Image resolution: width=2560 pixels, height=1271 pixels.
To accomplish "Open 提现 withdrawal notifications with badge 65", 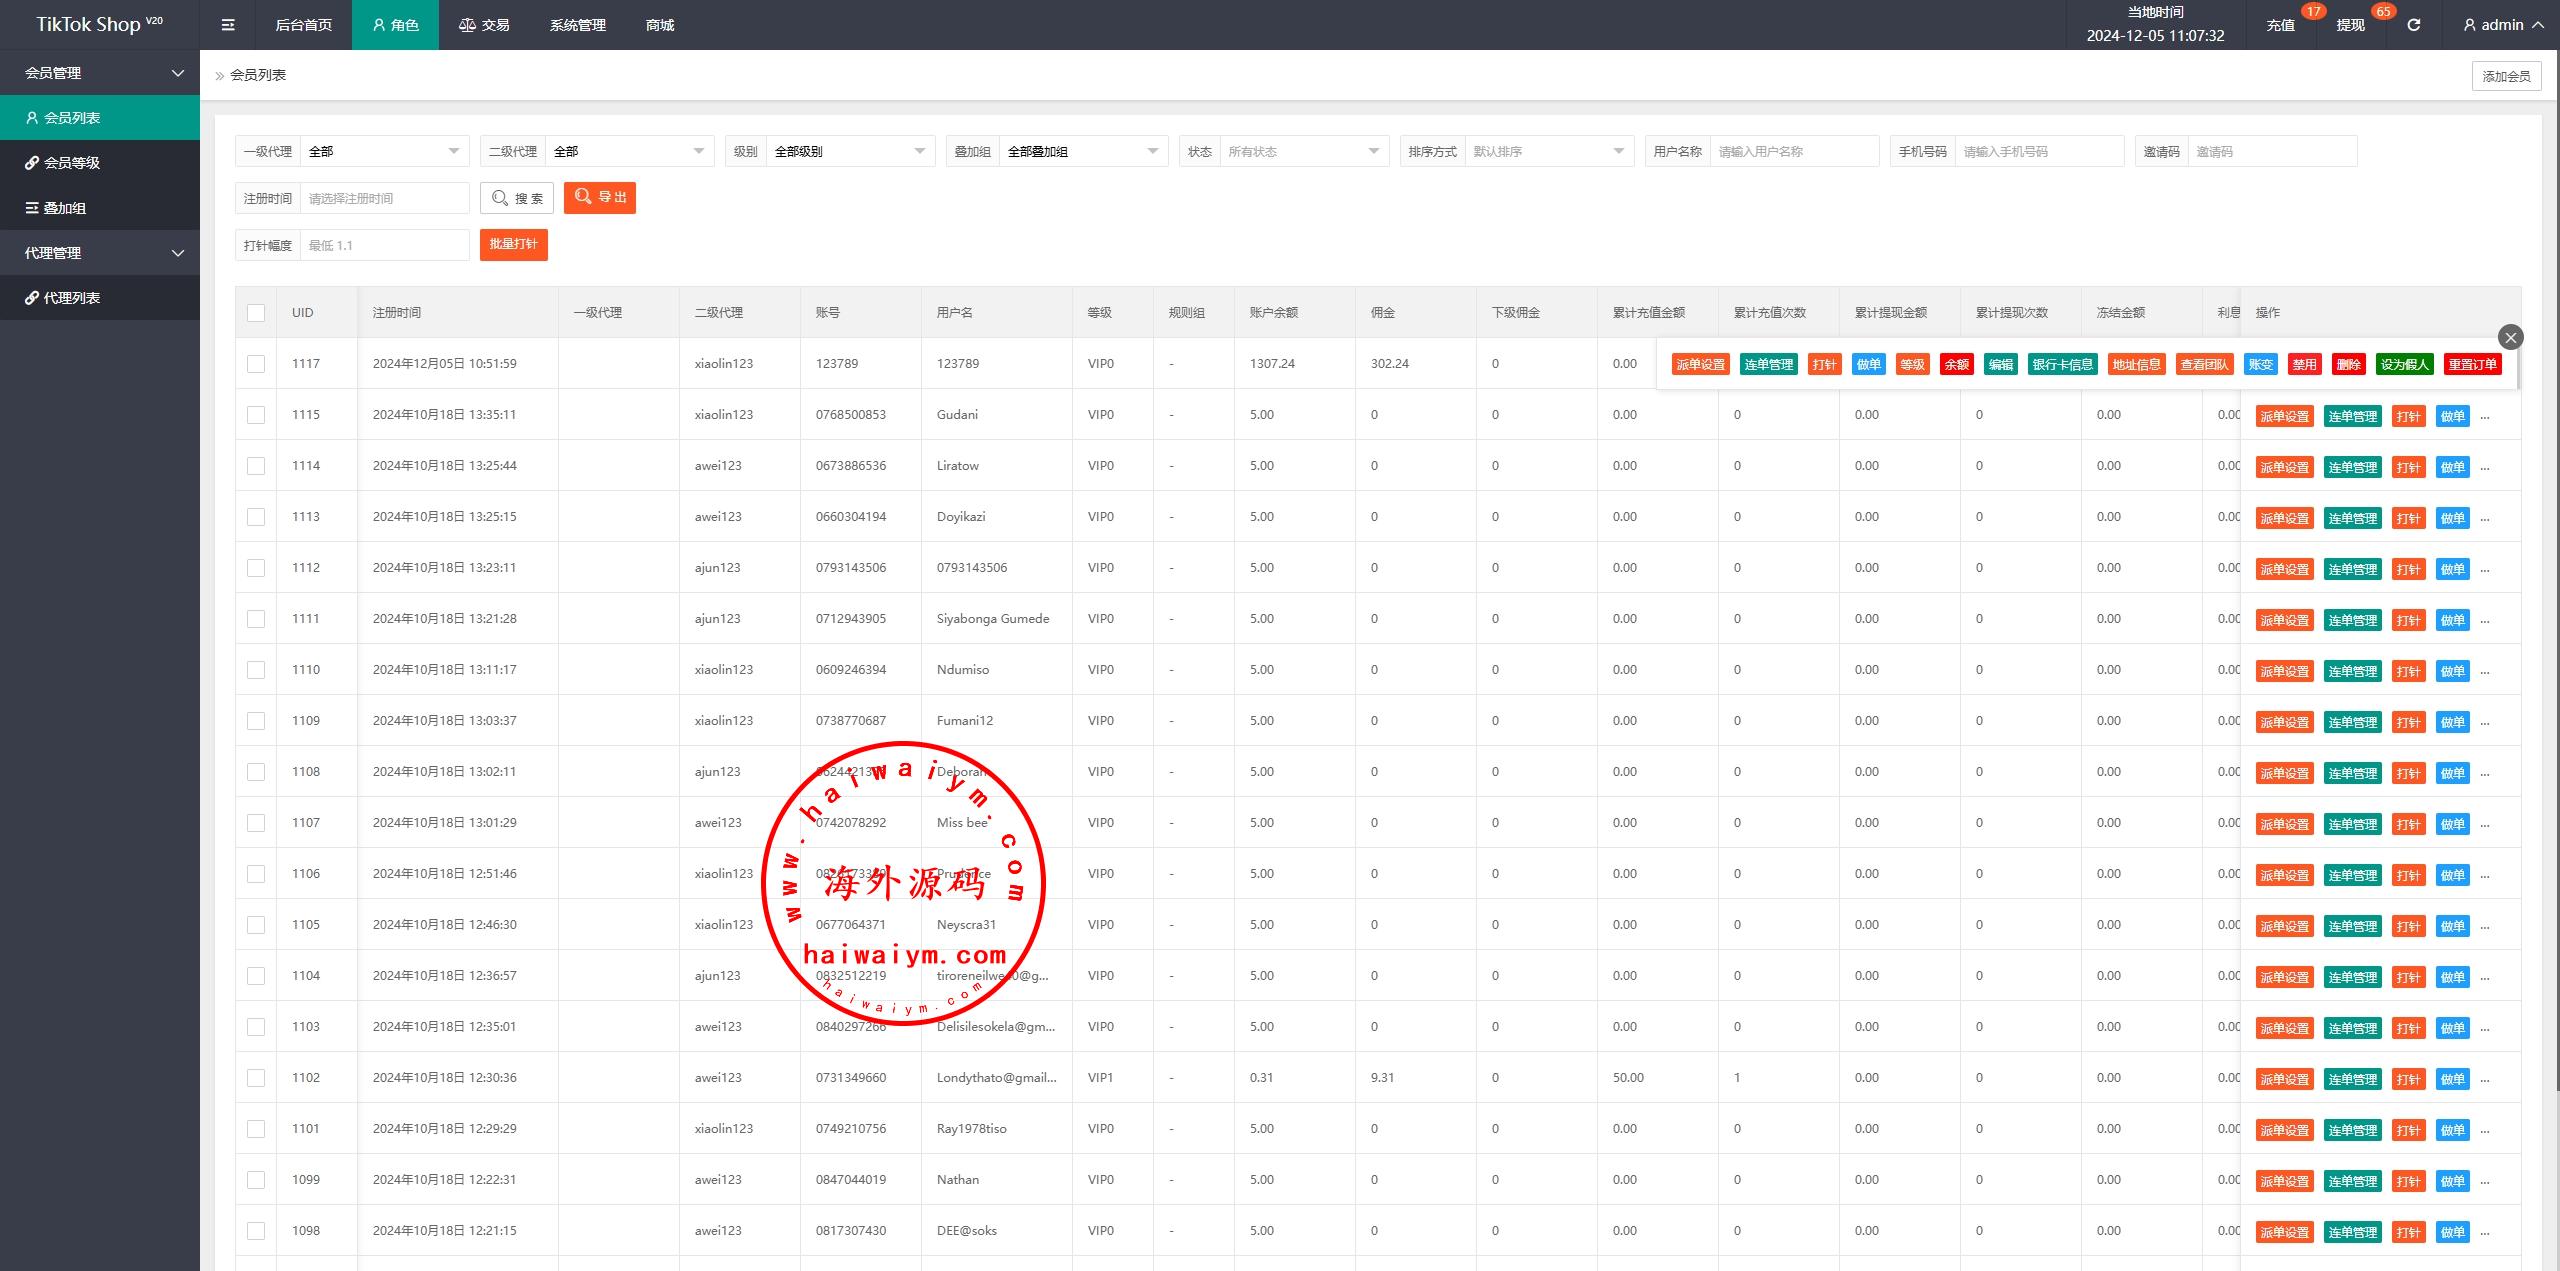I will 2350,25.
